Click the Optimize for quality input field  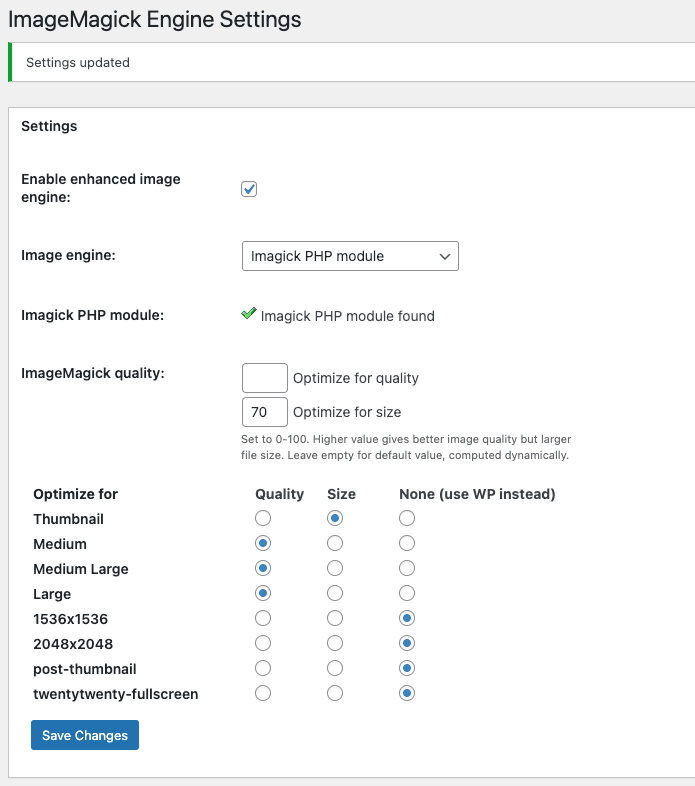pos(265,378)
